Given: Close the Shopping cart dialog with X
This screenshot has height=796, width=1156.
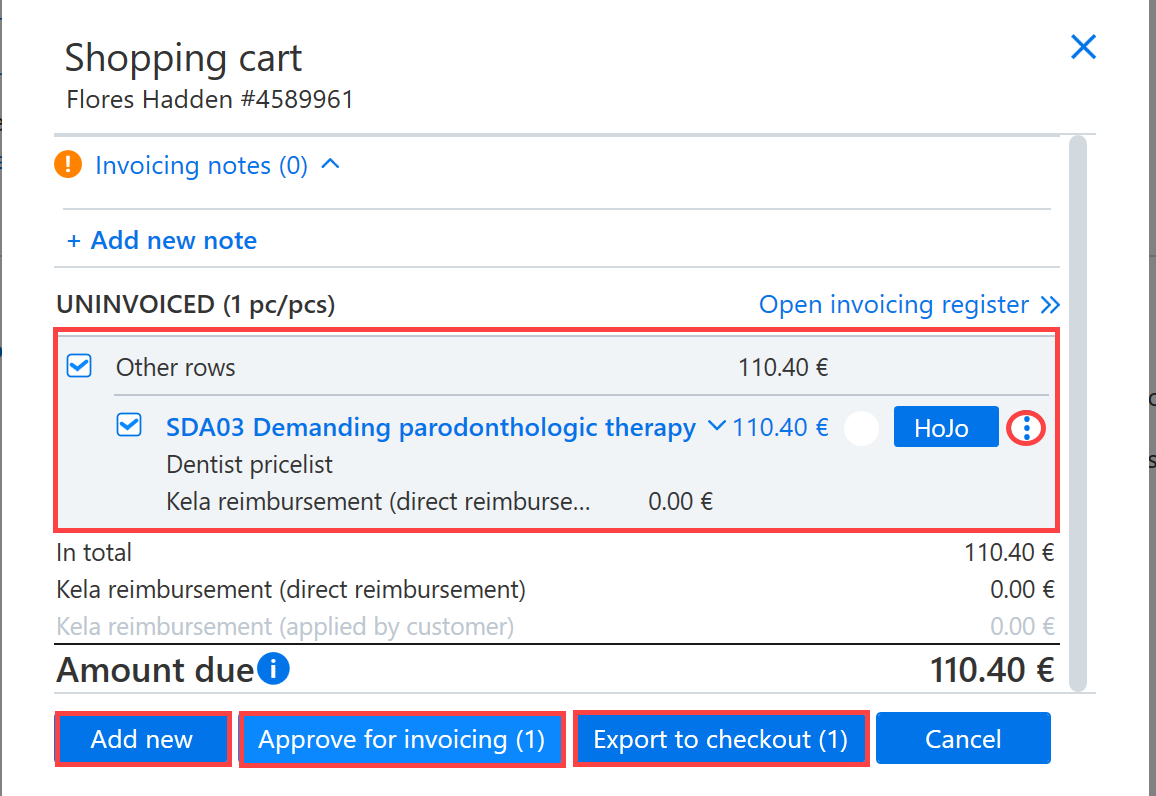Looking at the screenshot, I should [x=1083, y=47].
